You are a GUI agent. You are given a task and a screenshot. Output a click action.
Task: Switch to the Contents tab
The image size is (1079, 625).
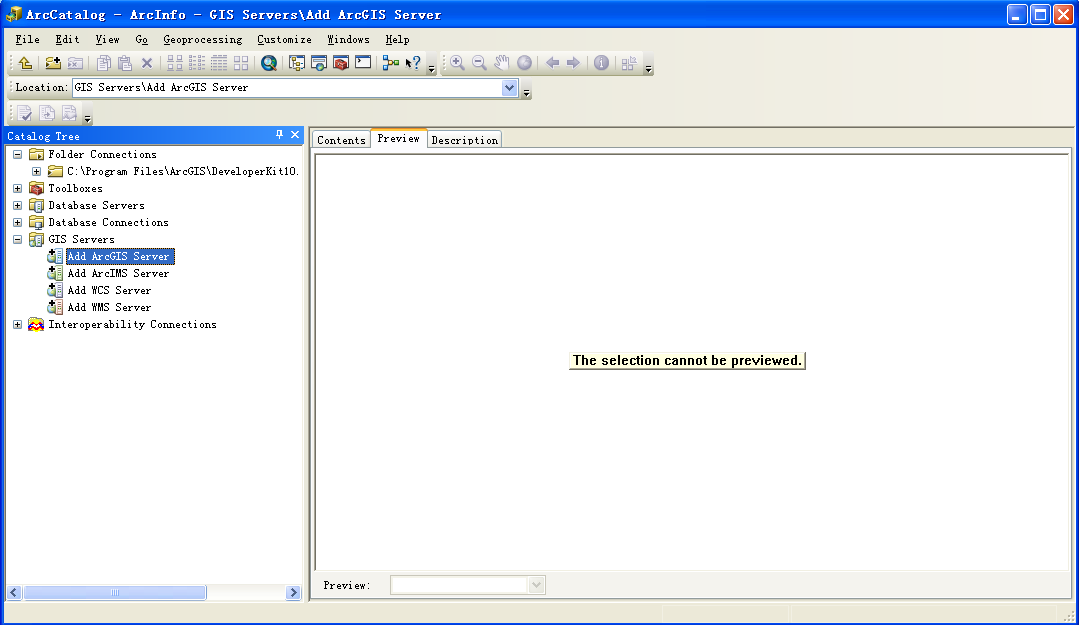(341, 140)
